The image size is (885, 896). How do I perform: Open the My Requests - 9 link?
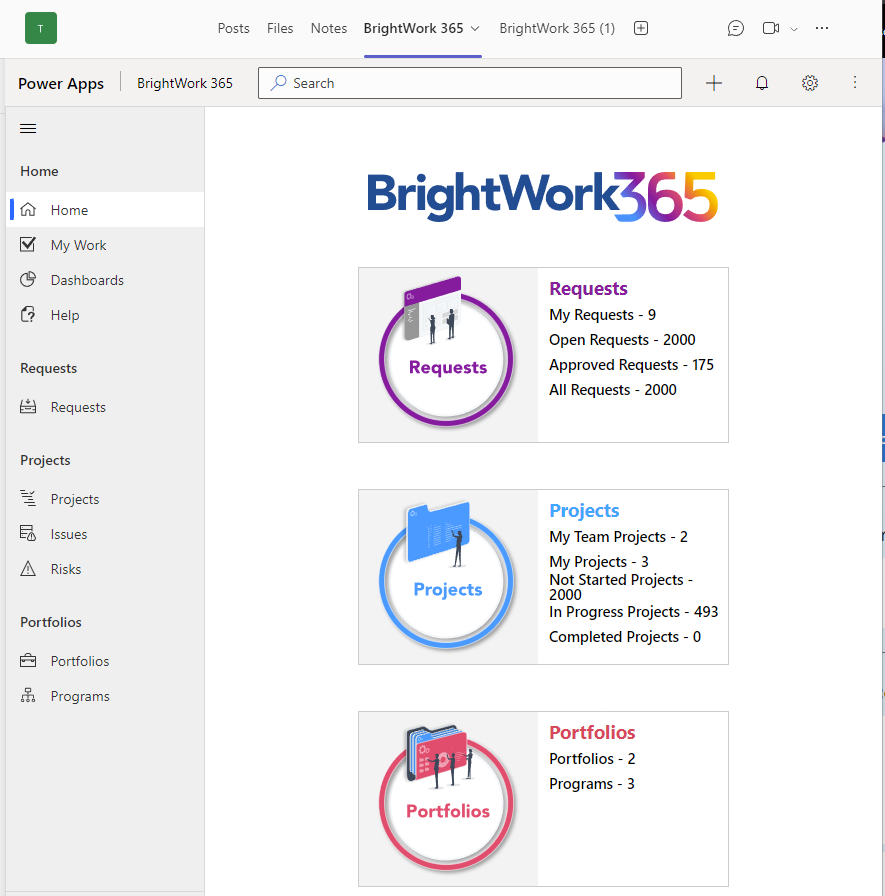(x=602, y=315)
